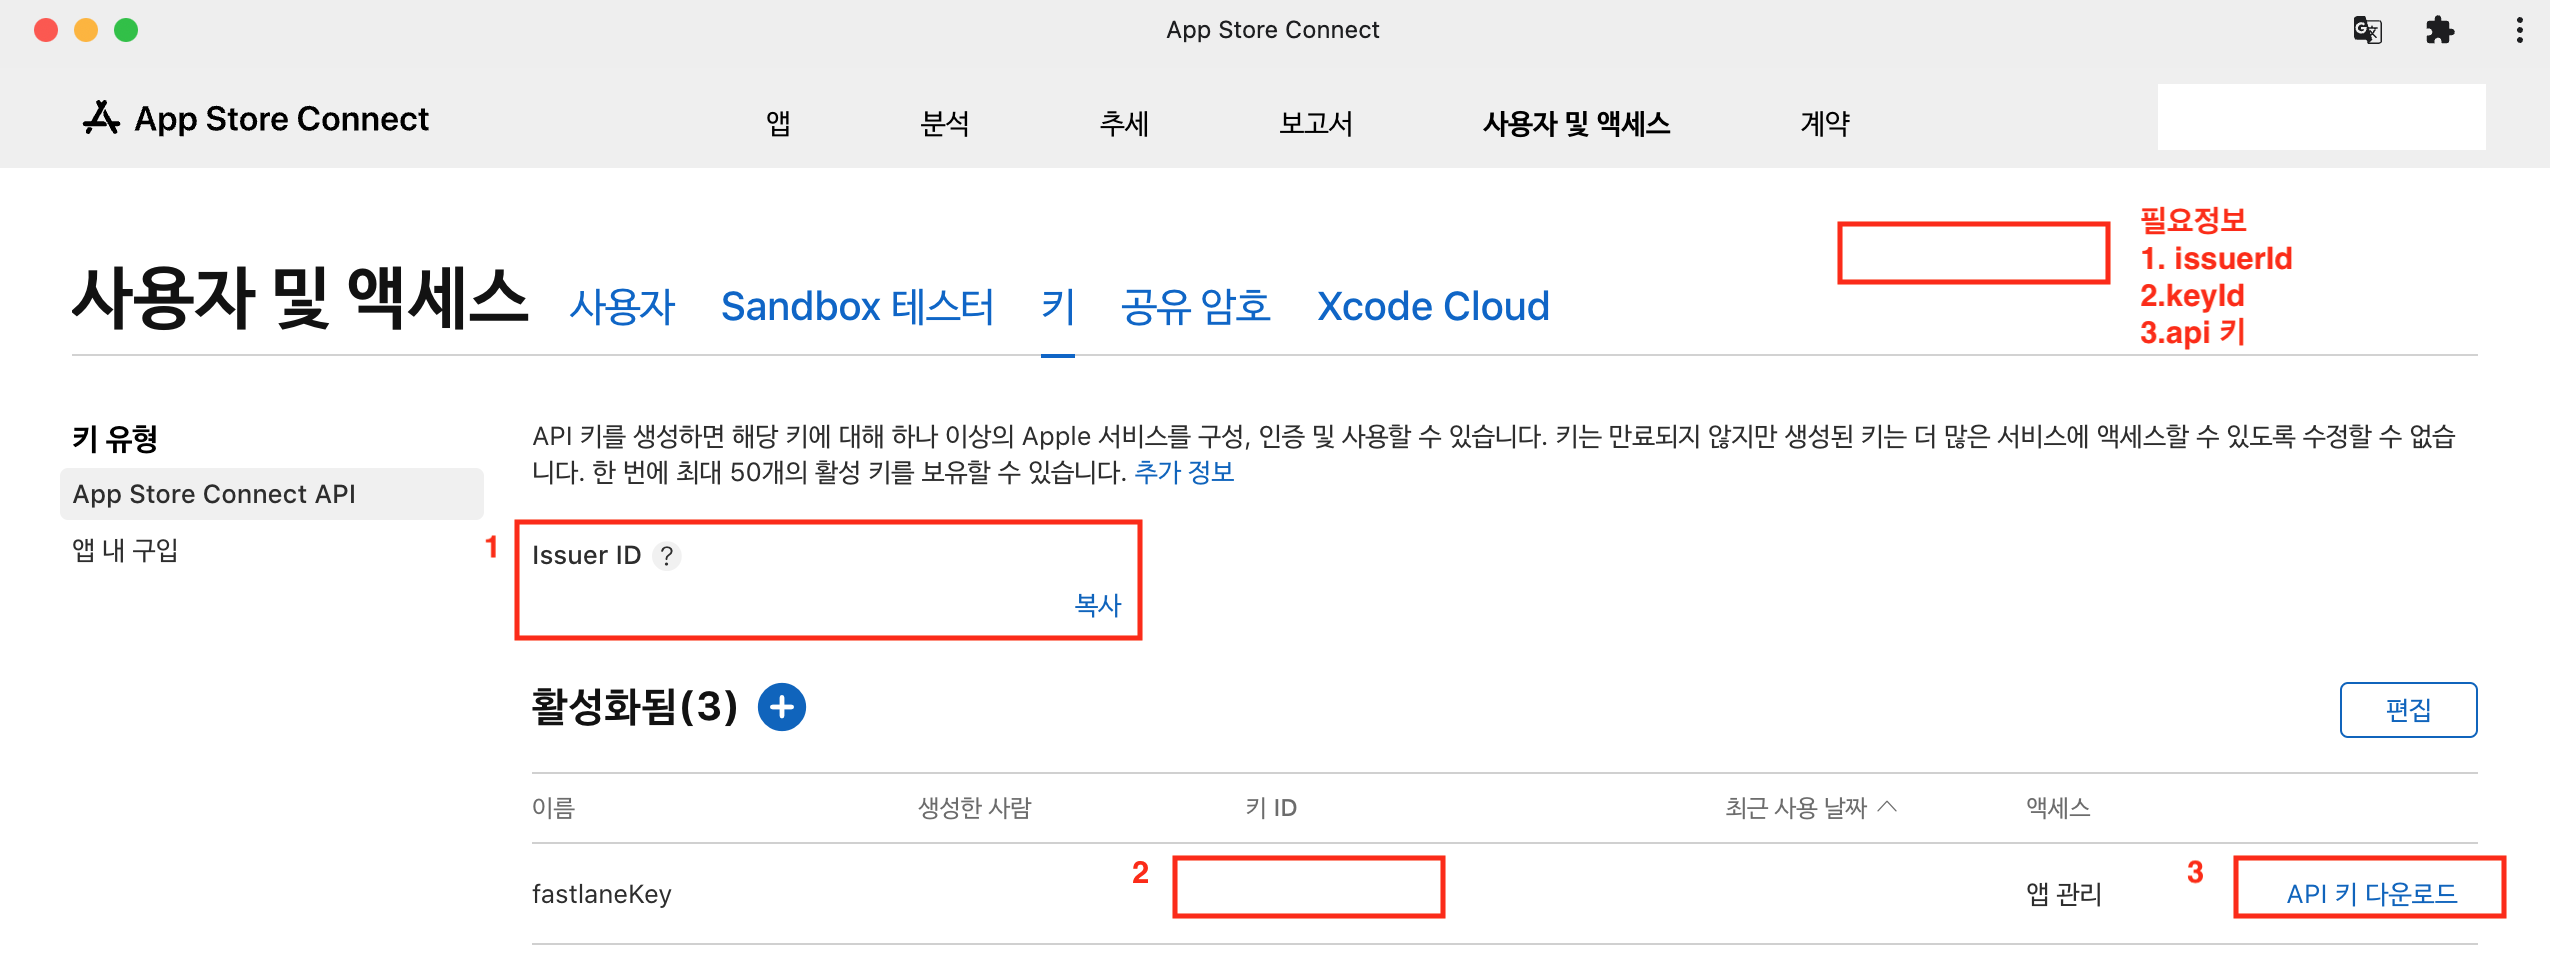Download the key via API 키 다운로드
Image resolution: width=2550 pixels, height=968 pixels.
tap(2371, 893)
